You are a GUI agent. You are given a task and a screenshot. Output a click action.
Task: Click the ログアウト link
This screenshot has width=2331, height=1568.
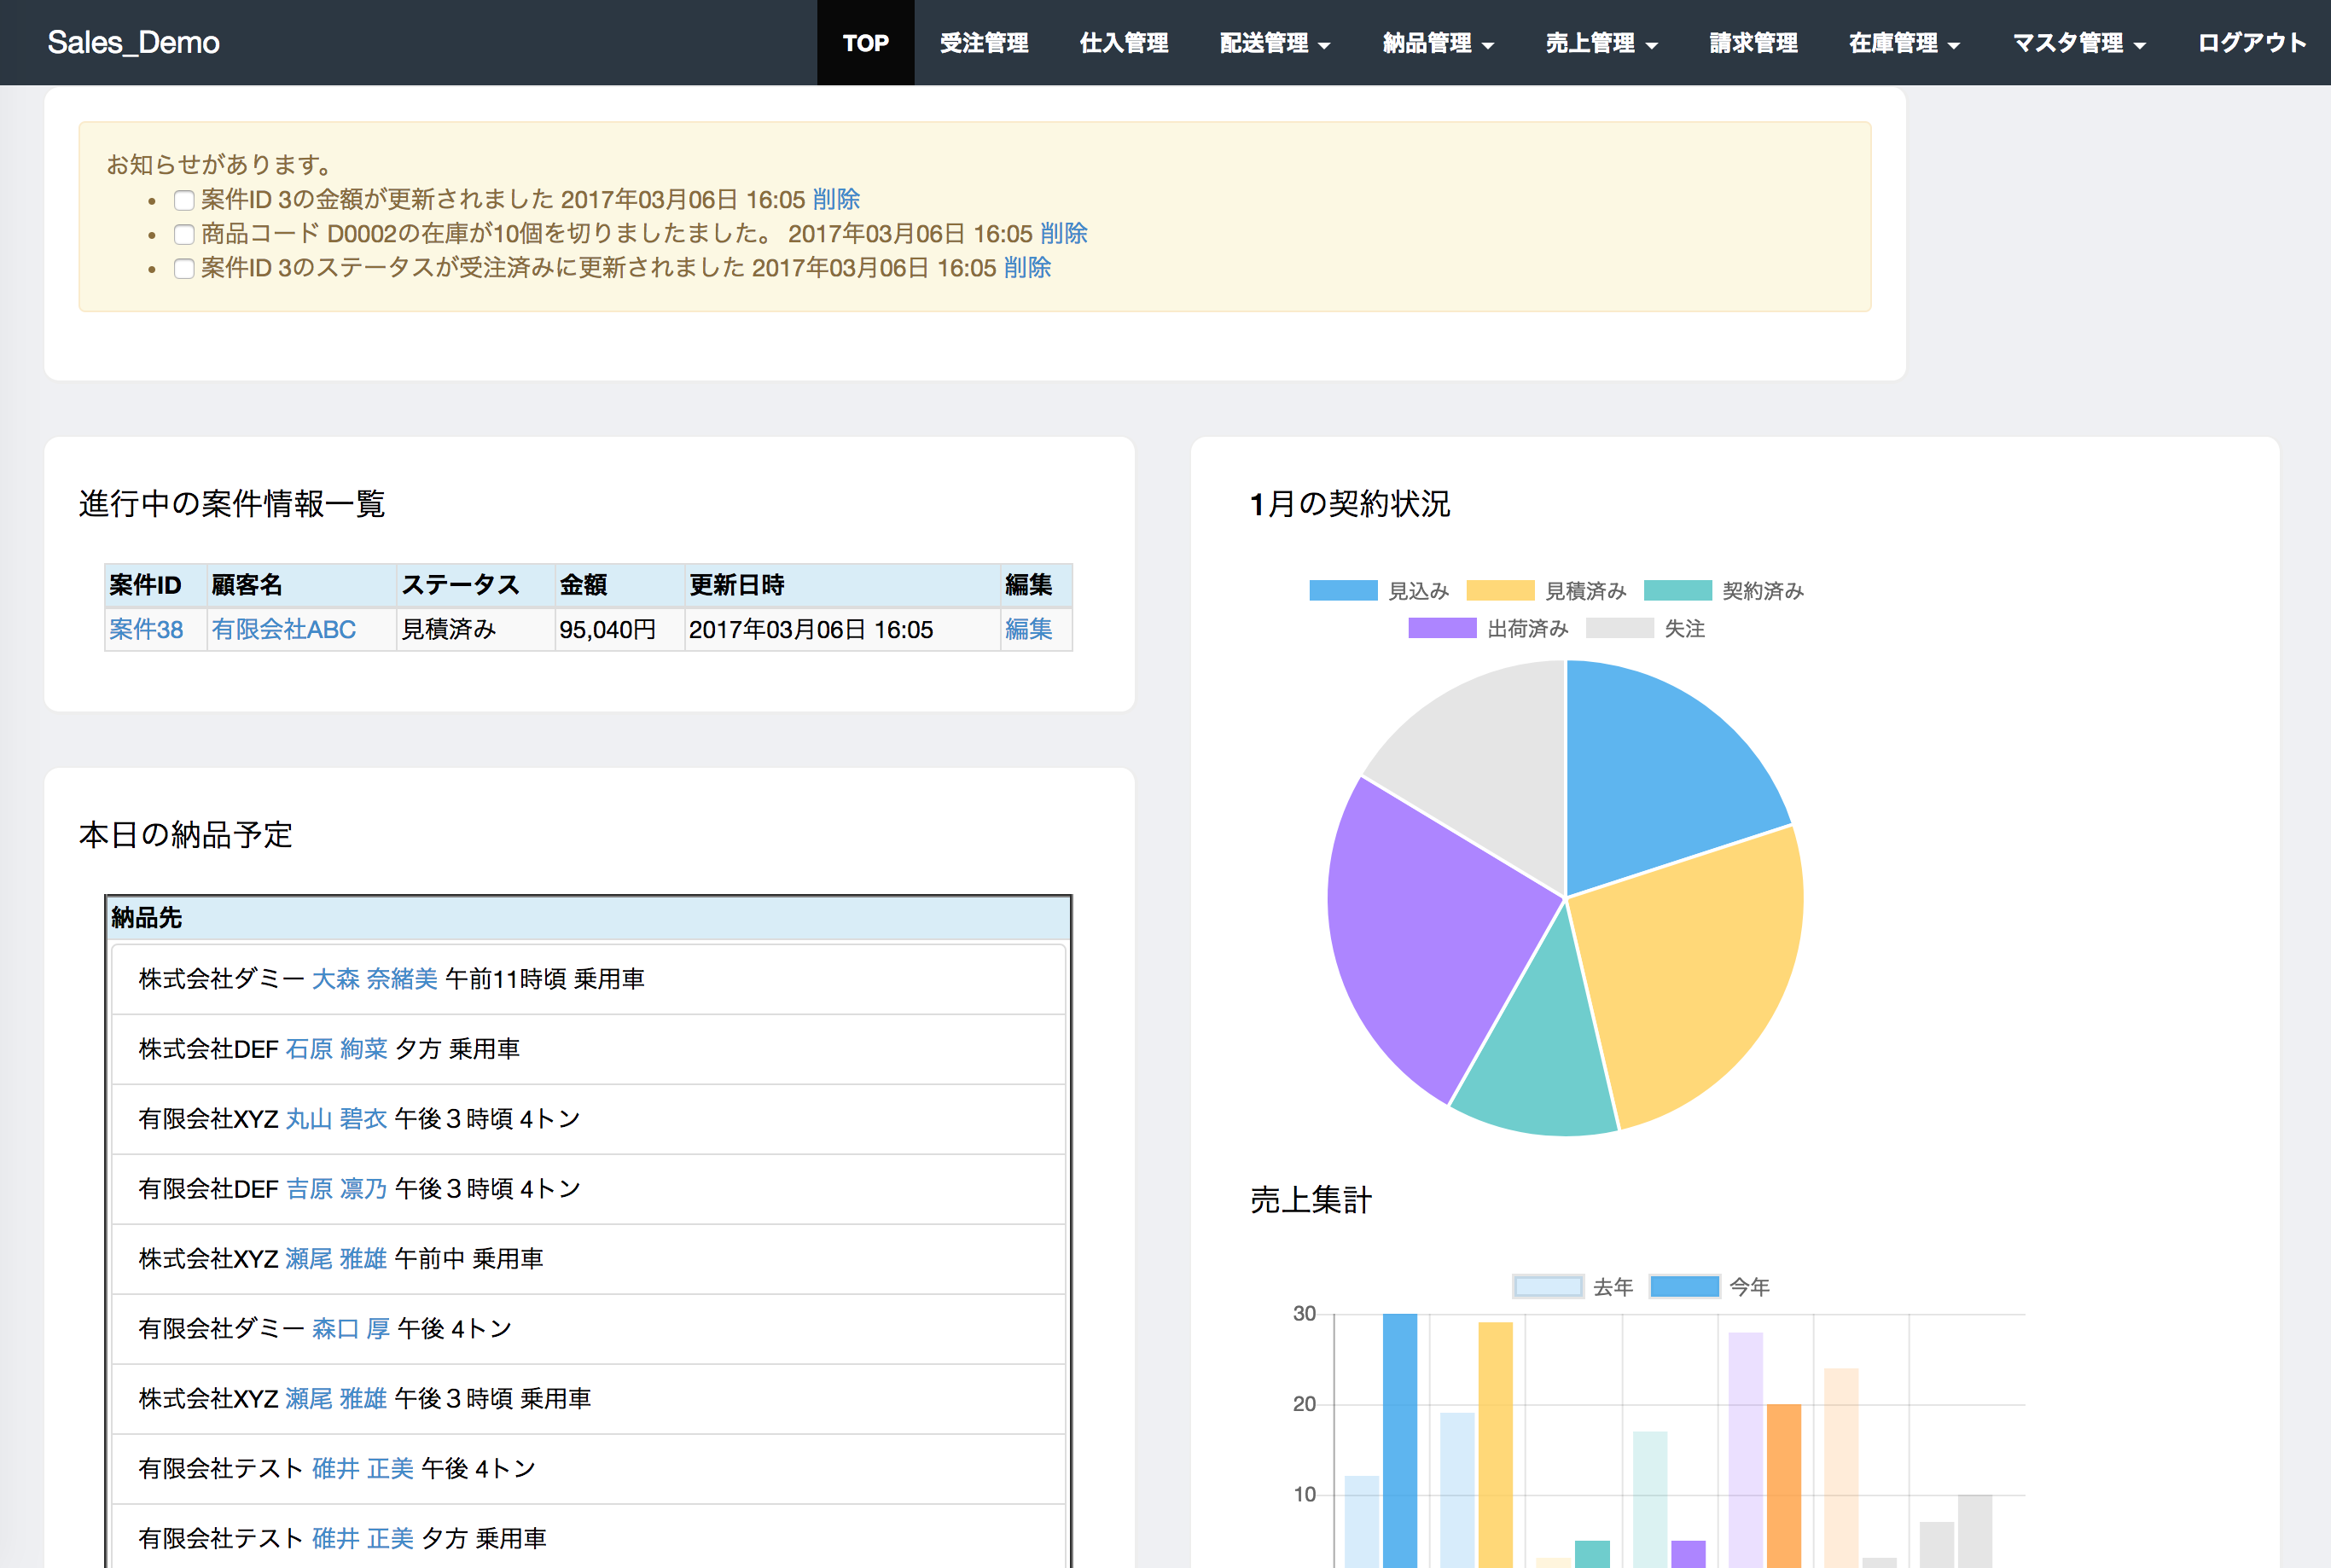tap(2251, 43)
